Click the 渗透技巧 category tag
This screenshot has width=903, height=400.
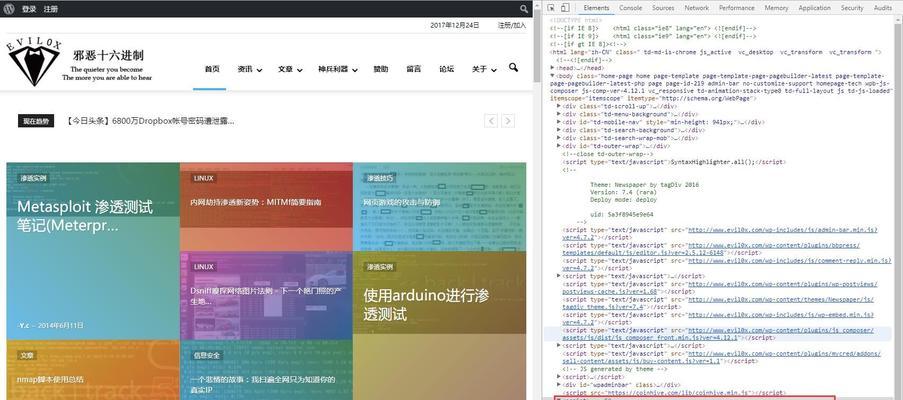pos(380,178)
